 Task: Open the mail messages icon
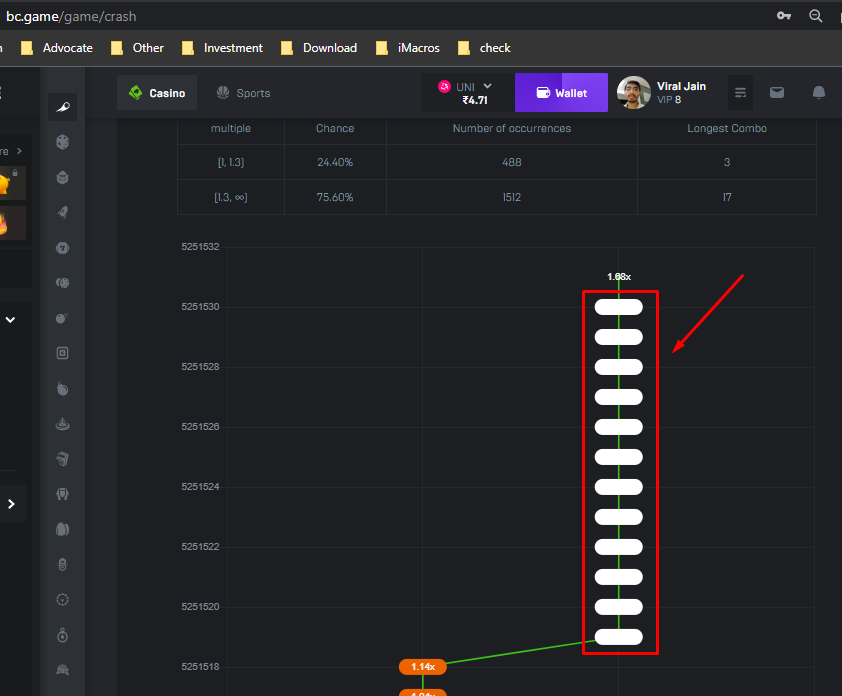click(777, 93)
